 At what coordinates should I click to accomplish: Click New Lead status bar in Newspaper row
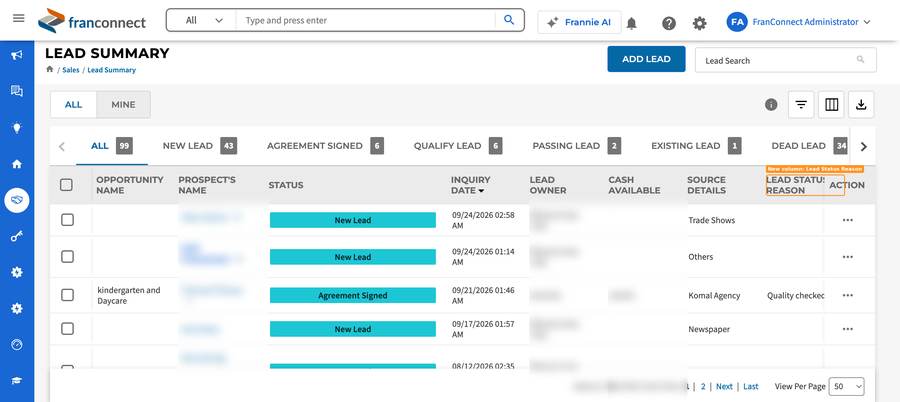(352, 329)
